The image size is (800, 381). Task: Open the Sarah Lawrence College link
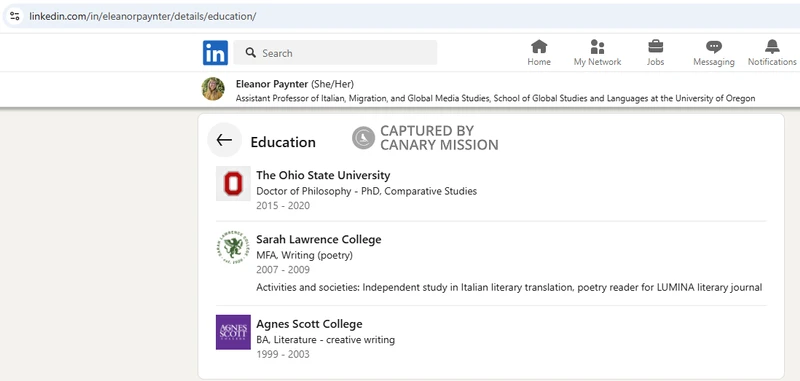tap(318, 240)
